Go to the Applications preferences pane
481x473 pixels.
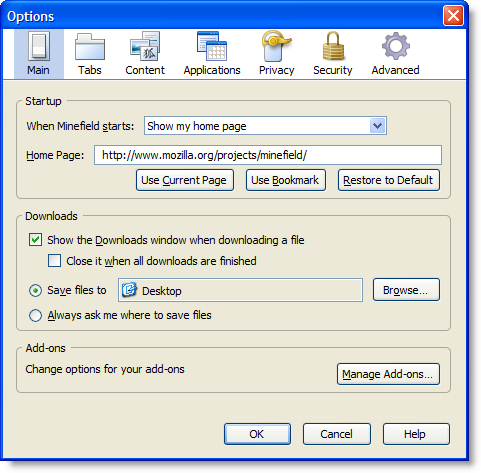tap(212, 54)
